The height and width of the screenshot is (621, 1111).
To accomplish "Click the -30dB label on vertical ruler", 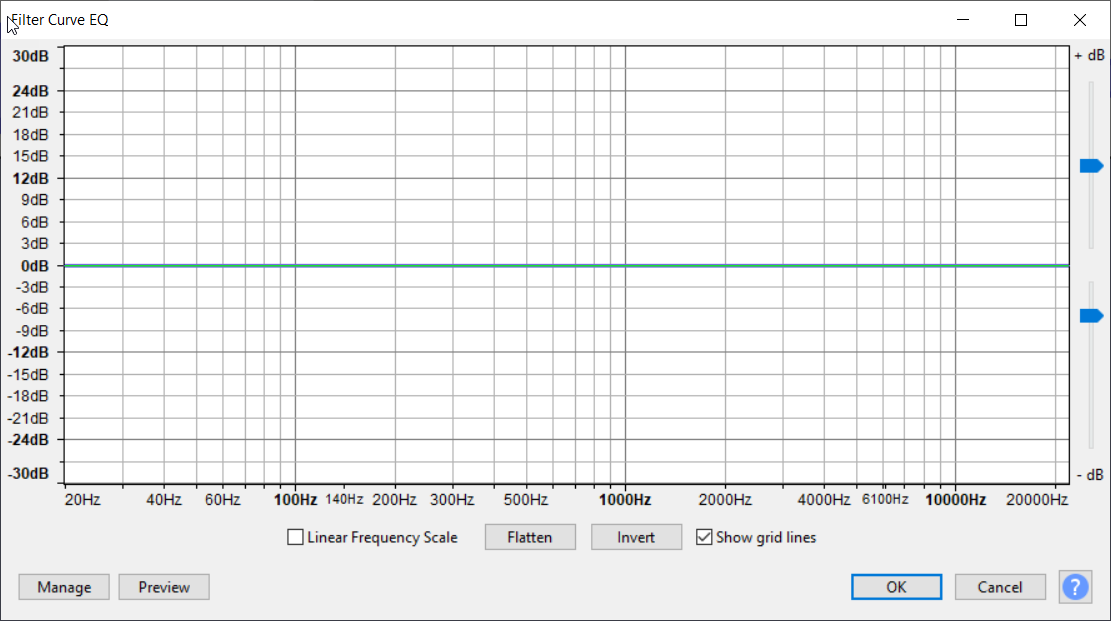I will (x=28, y=474).
